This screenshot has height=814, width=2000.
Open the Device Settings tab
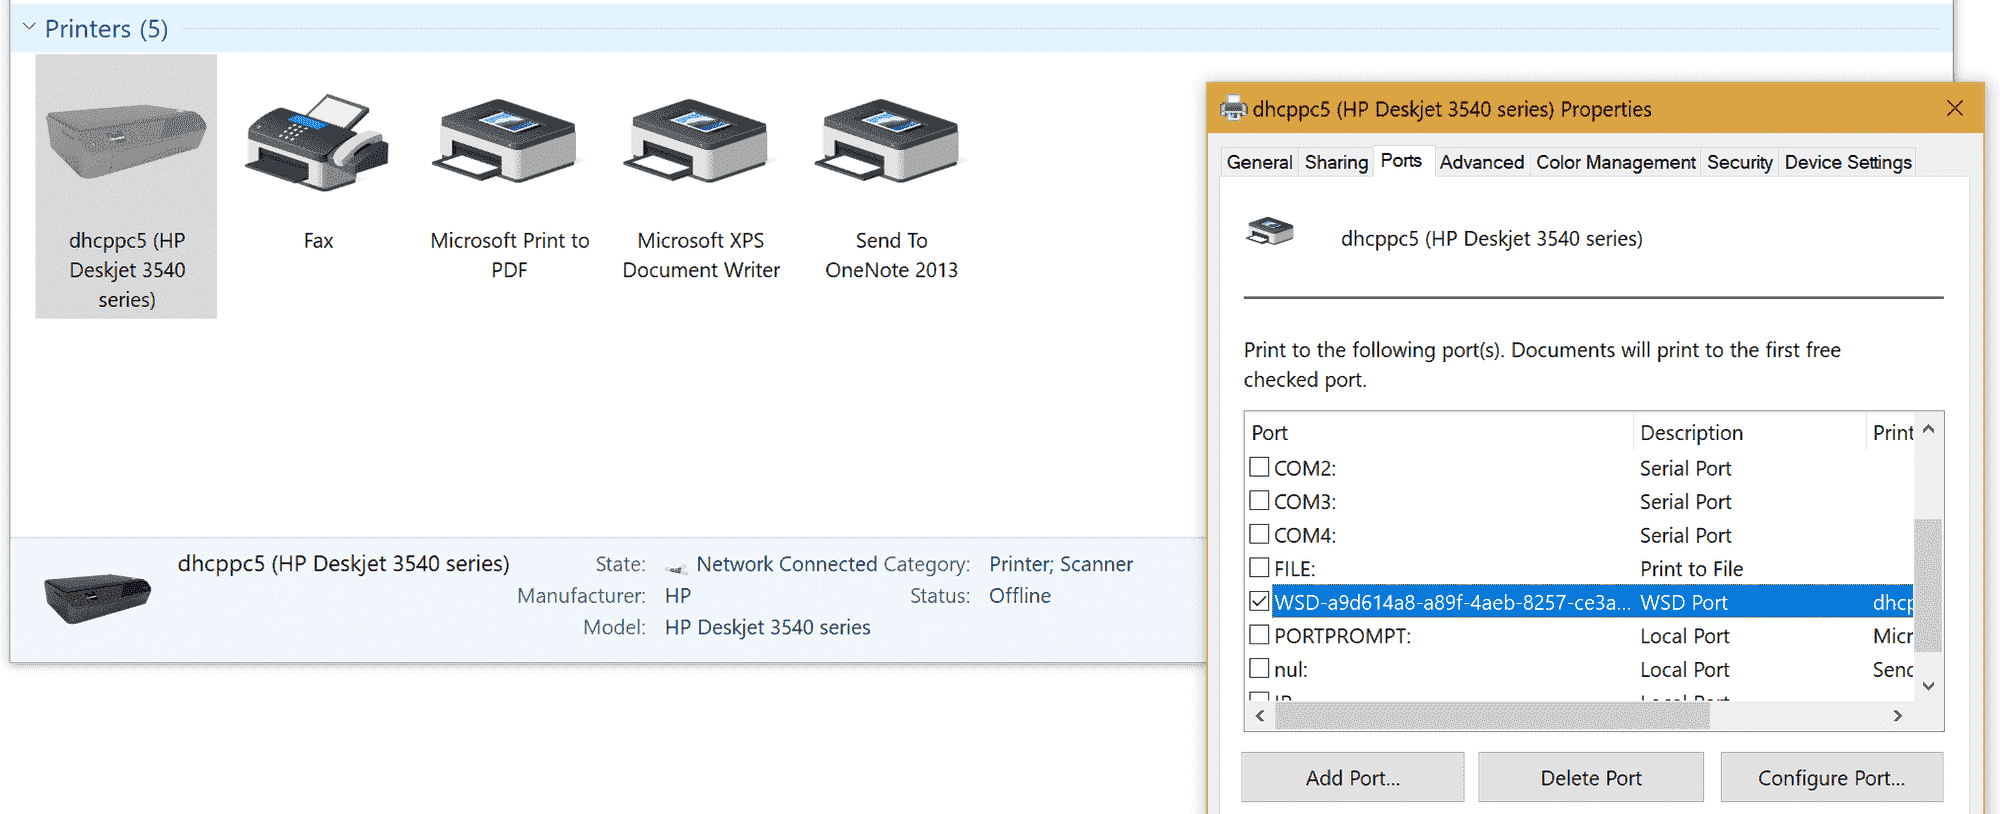pyautogui.click(x=1847, y=162)
